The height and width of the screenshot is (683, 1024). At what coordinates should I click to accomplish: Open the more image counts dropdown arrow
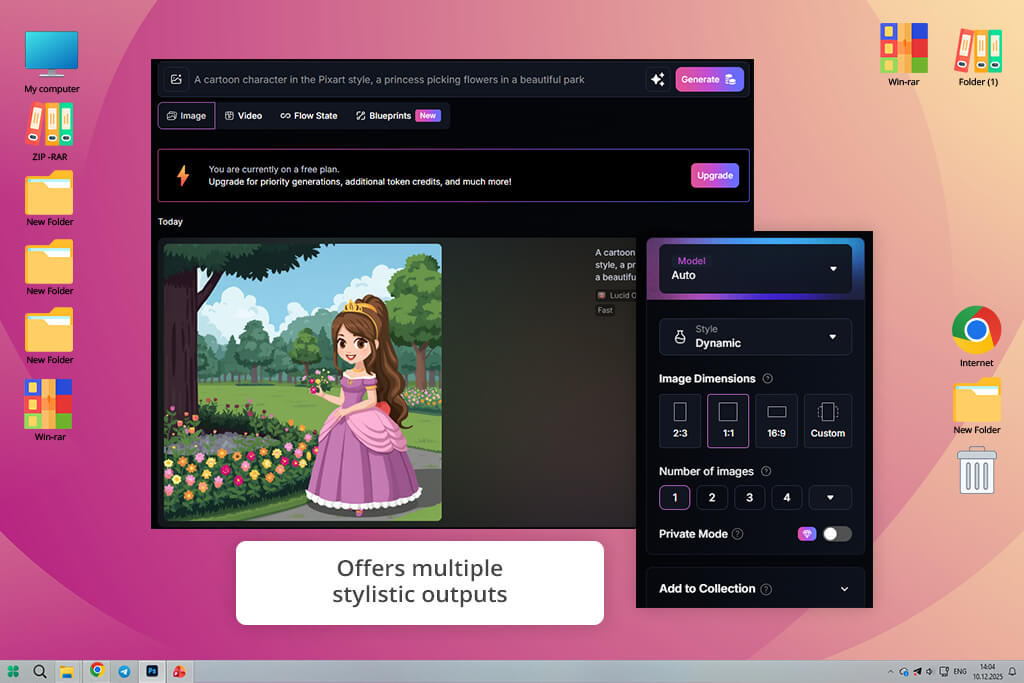(830, 498)
